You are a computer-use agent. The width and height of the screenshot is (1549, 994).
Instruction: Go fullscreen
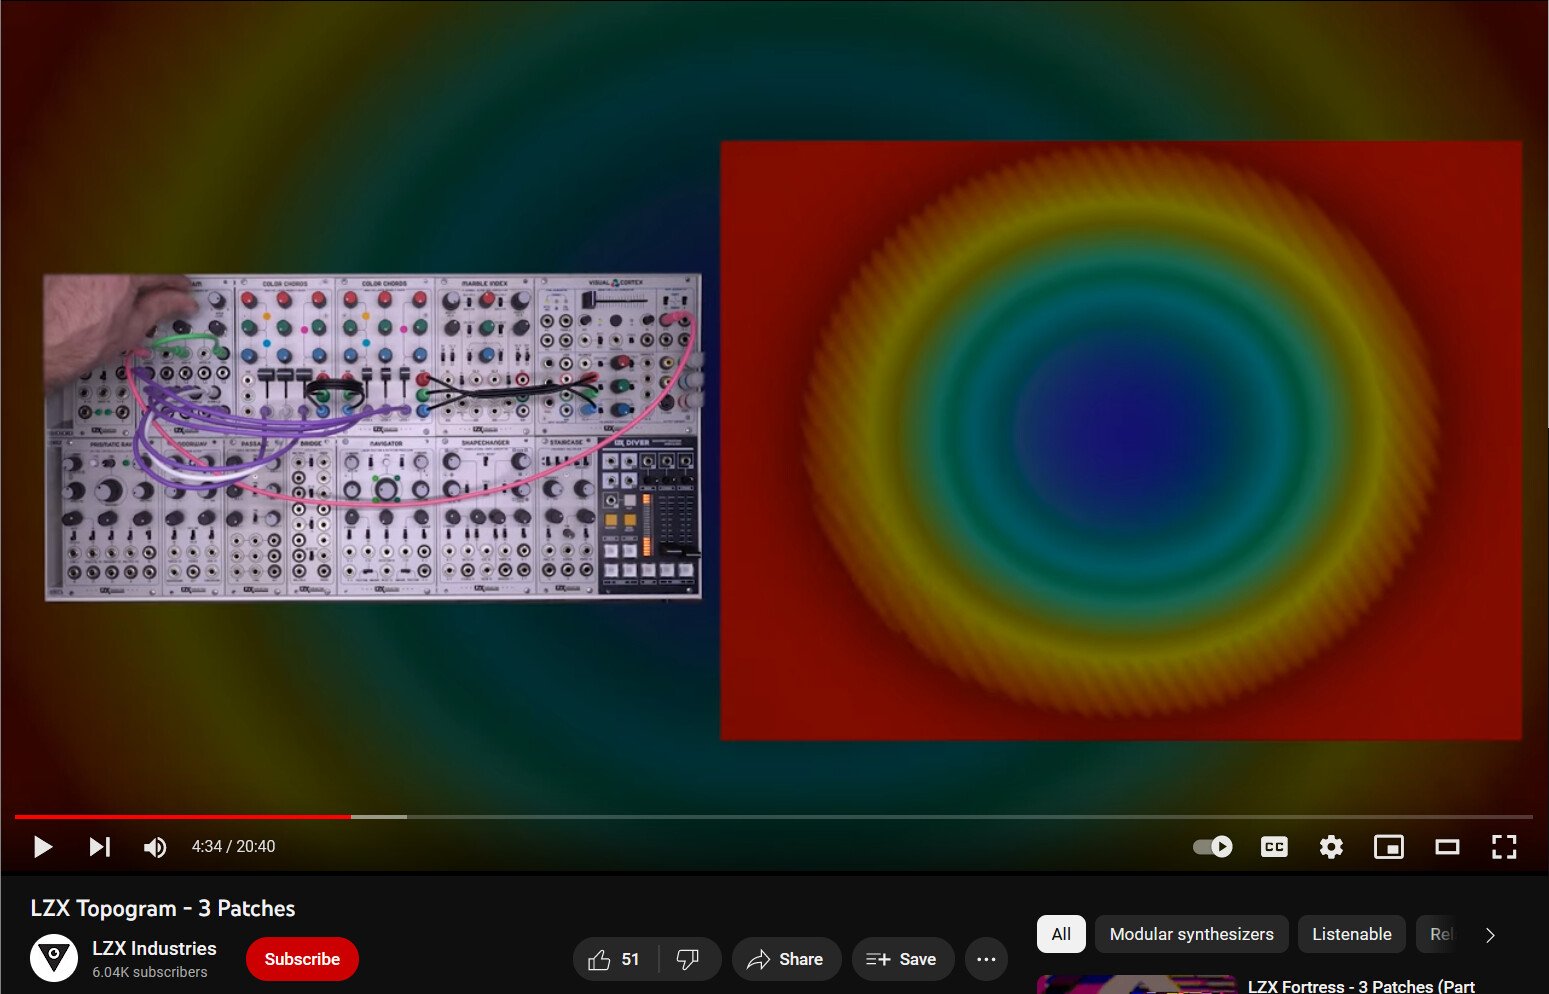pos(1504,847)
